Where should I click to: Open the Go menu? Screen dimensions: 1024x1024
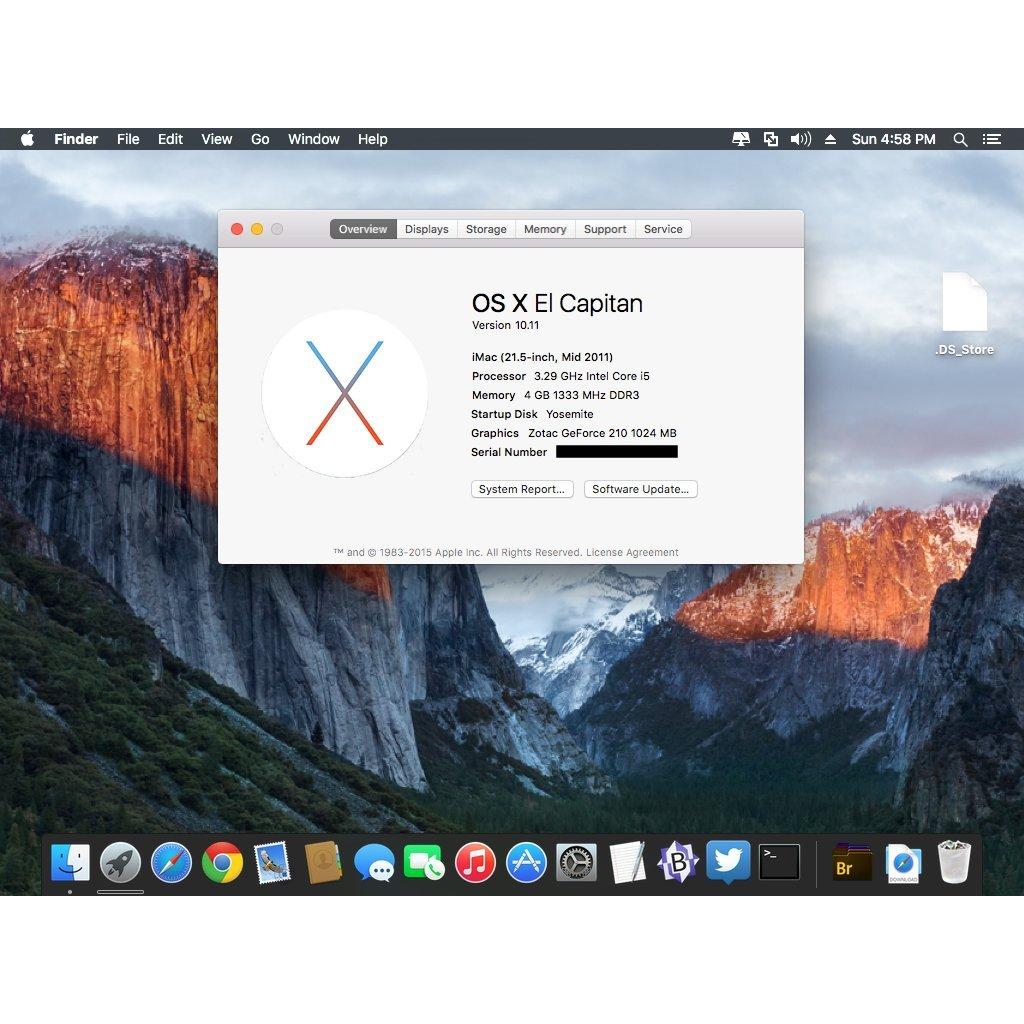[x=260, y=139]
